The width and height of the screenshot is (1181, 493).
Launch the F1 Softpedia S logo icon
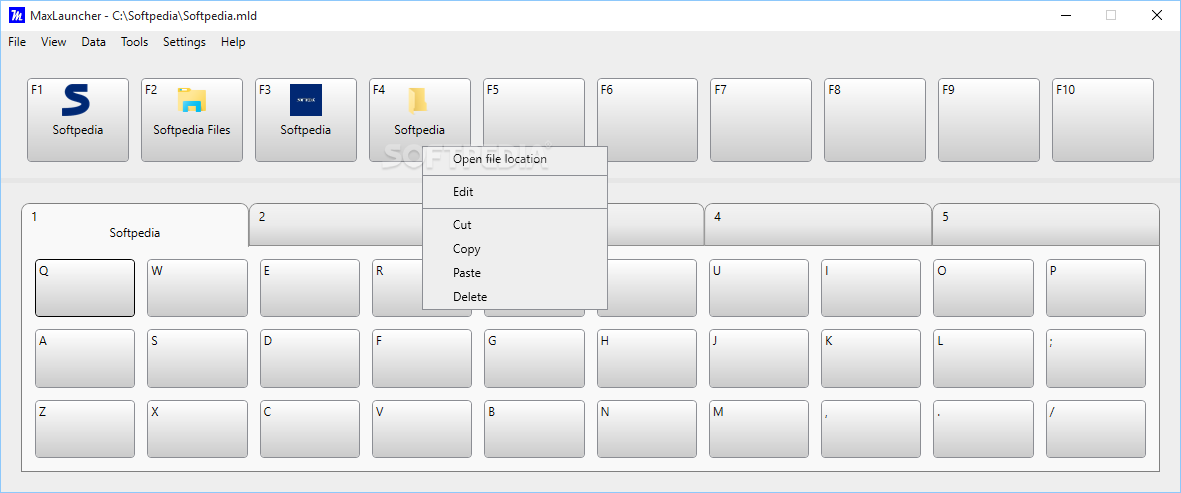[x=76, y=99]
